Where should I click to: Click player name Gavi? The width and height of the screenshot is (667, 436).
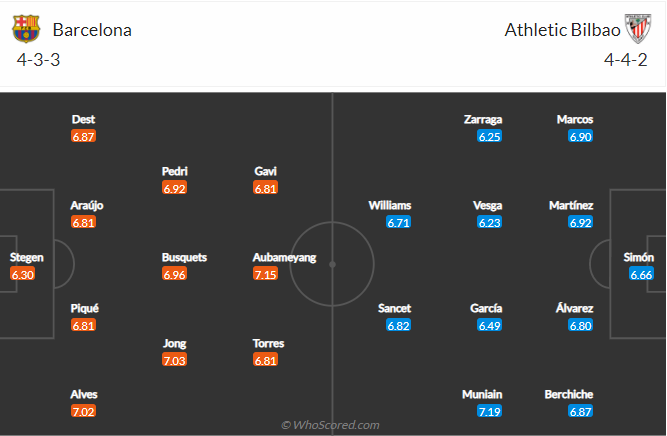point(266,171)
